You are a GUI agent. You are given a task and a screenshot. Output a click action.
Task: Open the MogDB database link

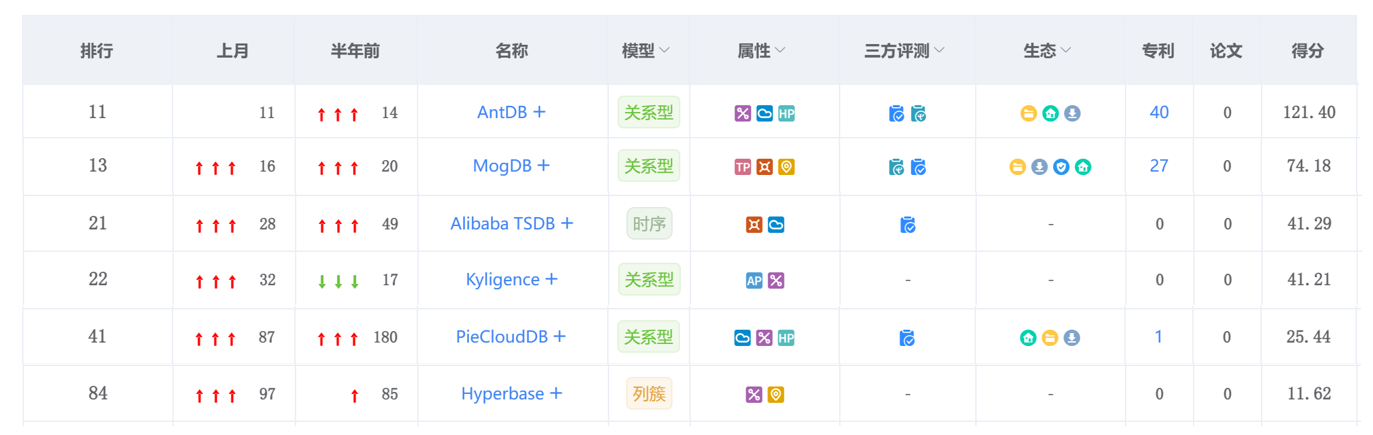point(502,166)
